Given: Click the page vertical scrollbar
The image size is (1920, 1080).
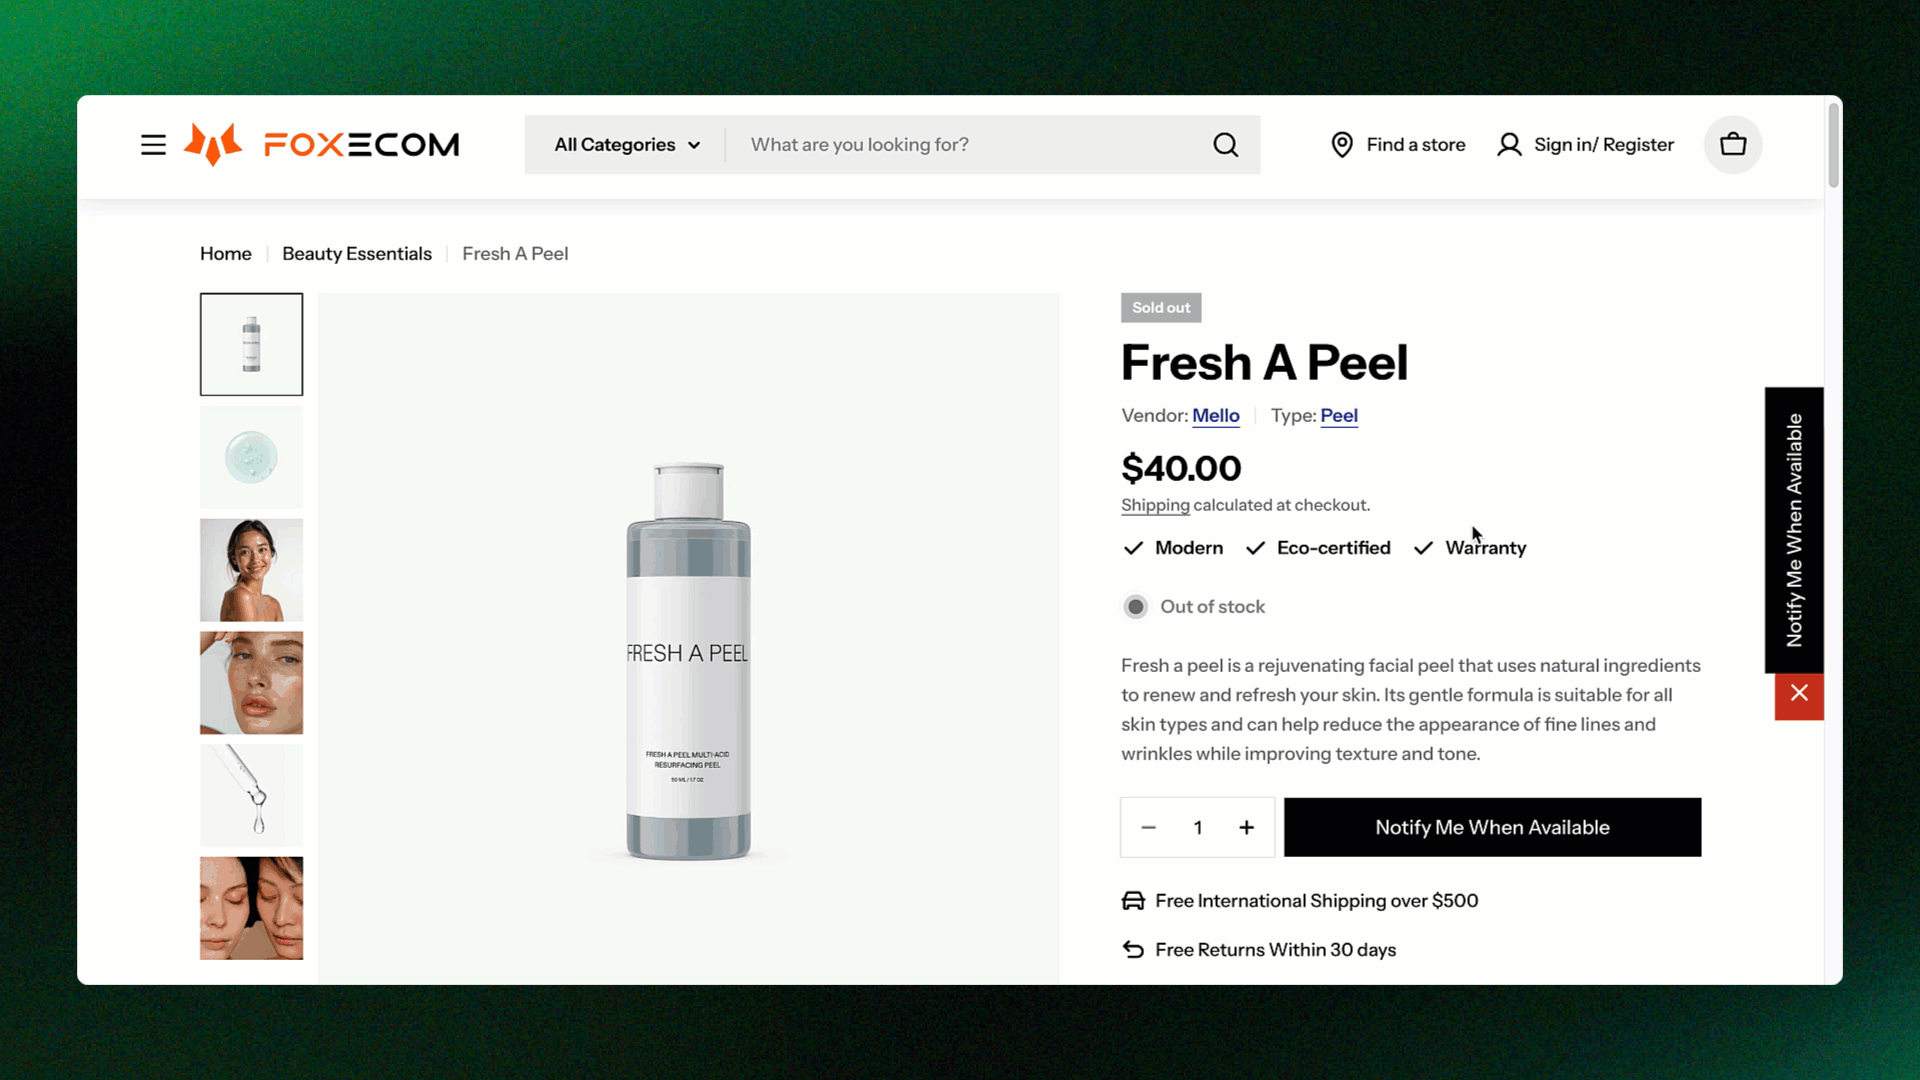Looking at the screenshot, I should click(x=1833, y=146).
